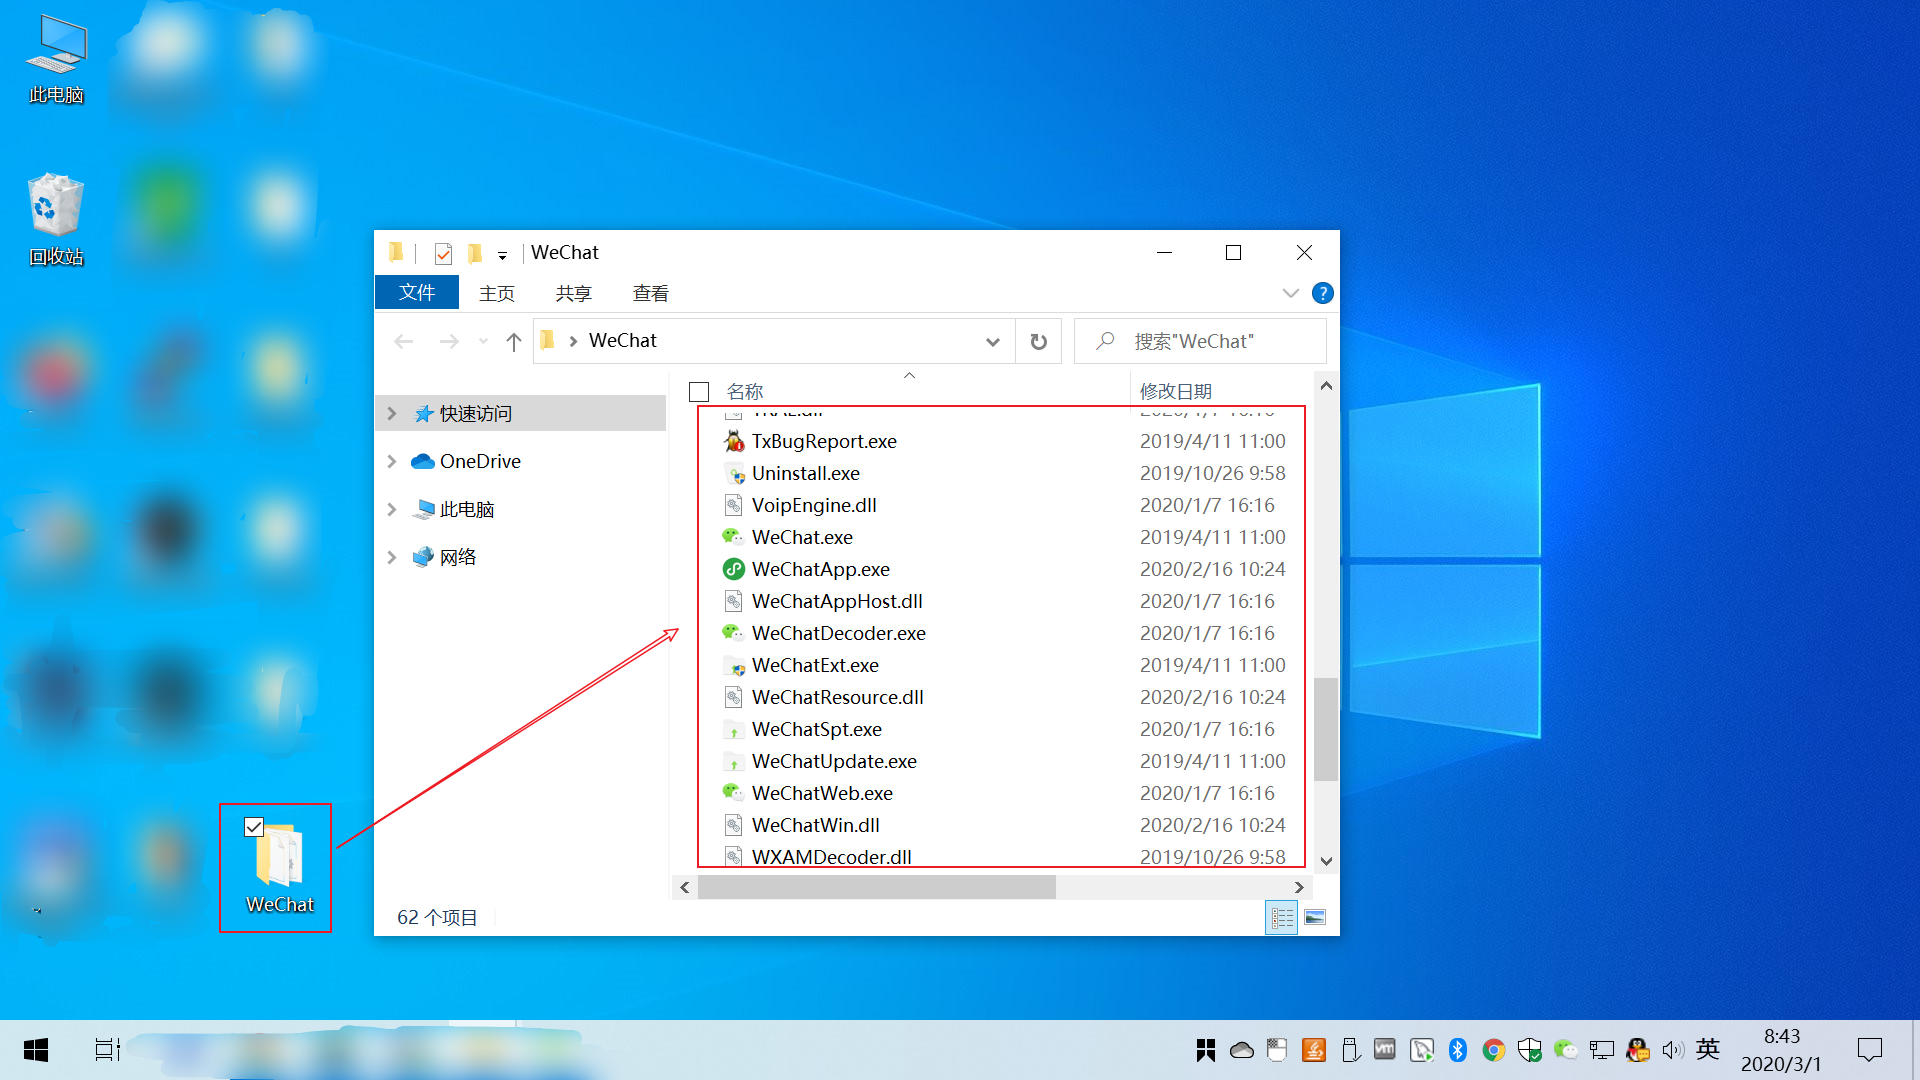Viewport: 1920px width, 1080px height.
Task: Uncheck the WeChat desktop folder checkbox
Action: coord(254,827)
